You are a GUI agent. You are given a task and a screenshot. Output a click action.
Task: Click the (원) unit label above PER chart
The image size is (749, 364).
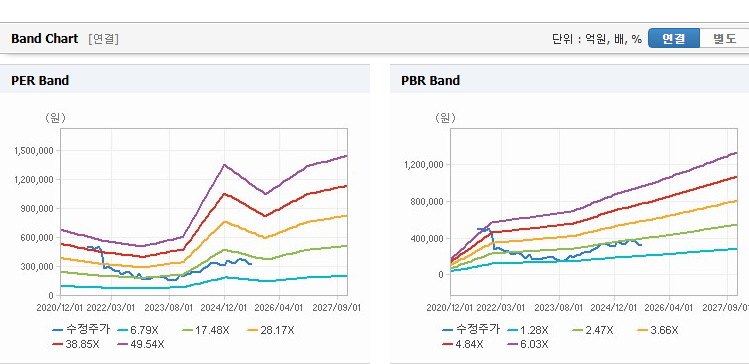point(55,118)
